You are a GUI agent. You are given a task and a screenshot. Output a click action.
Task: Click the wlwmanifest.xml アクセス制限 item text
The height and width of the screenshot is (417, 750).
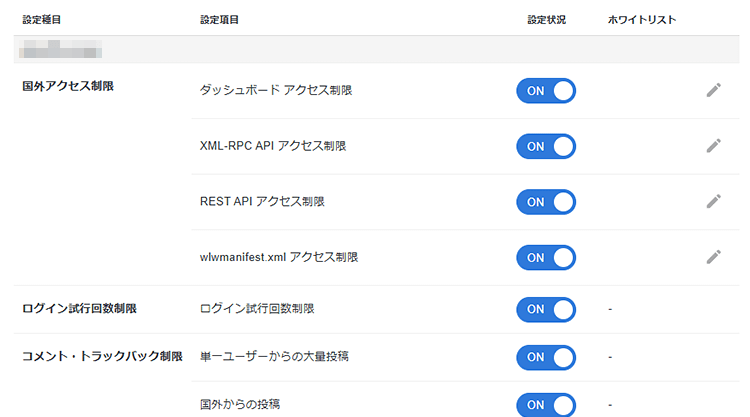279,257
